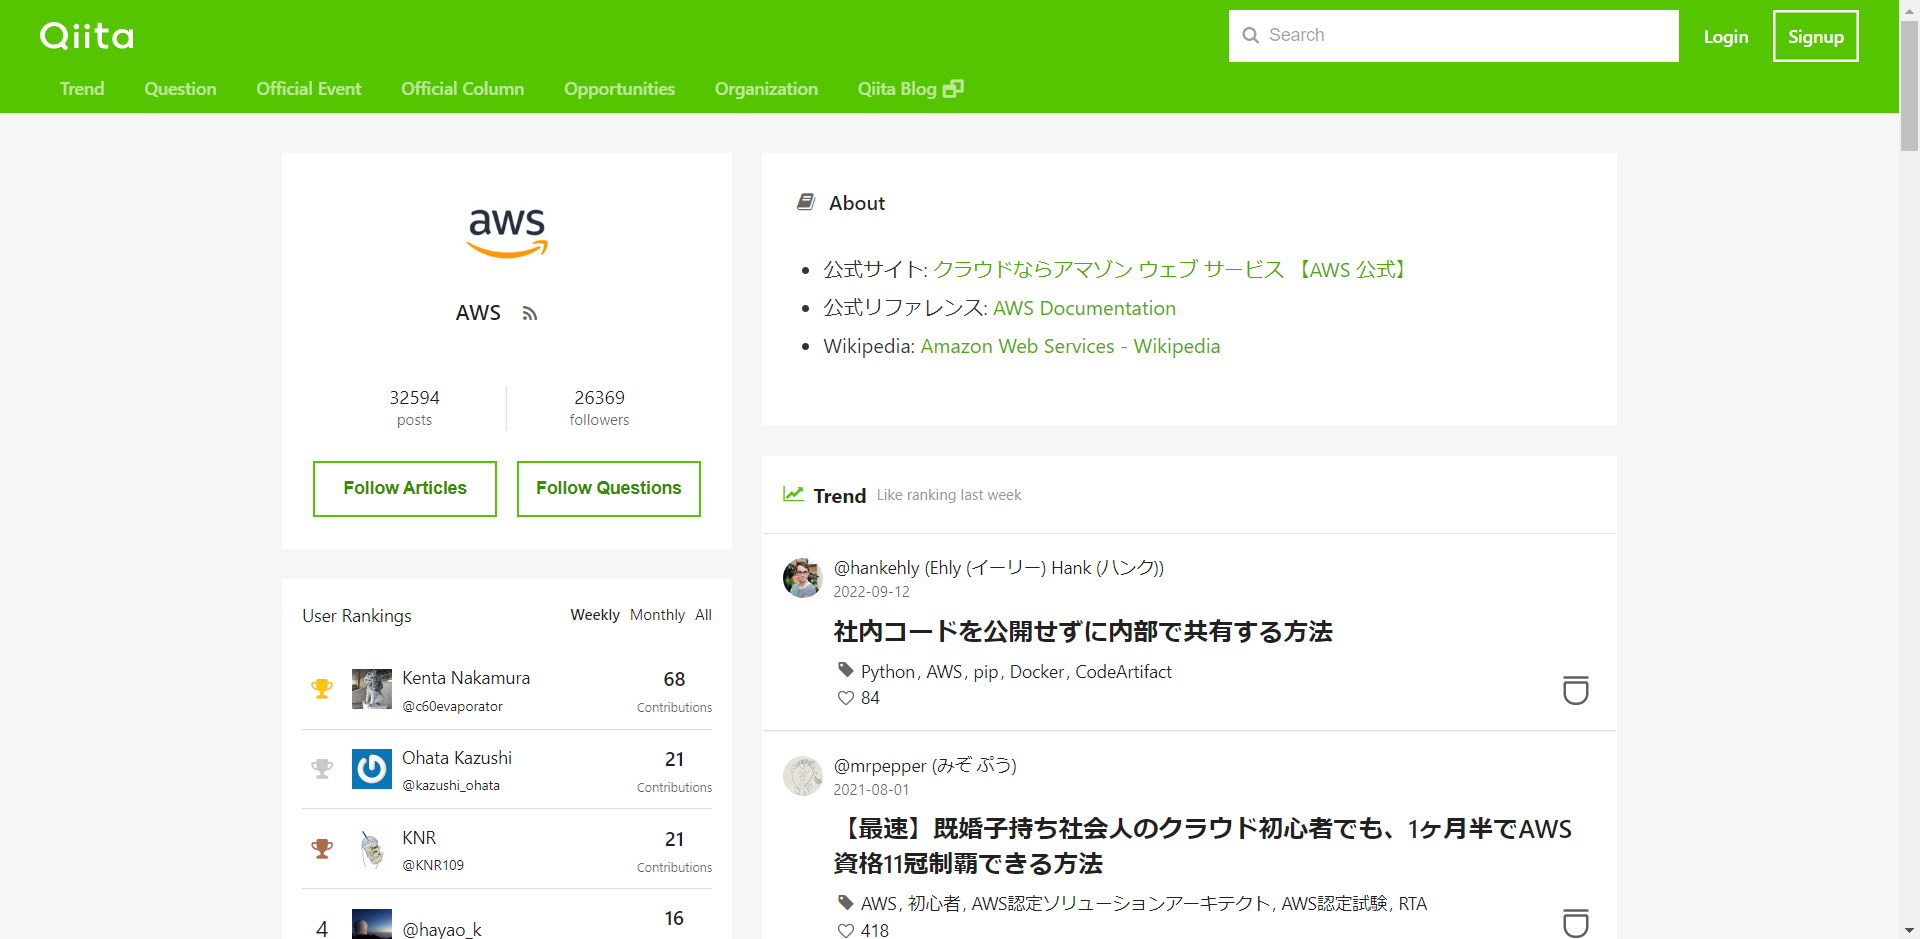Screen dimensions: 1920x939
Task: Click KNR's bronze trophy icon
Action: point(322,849)
